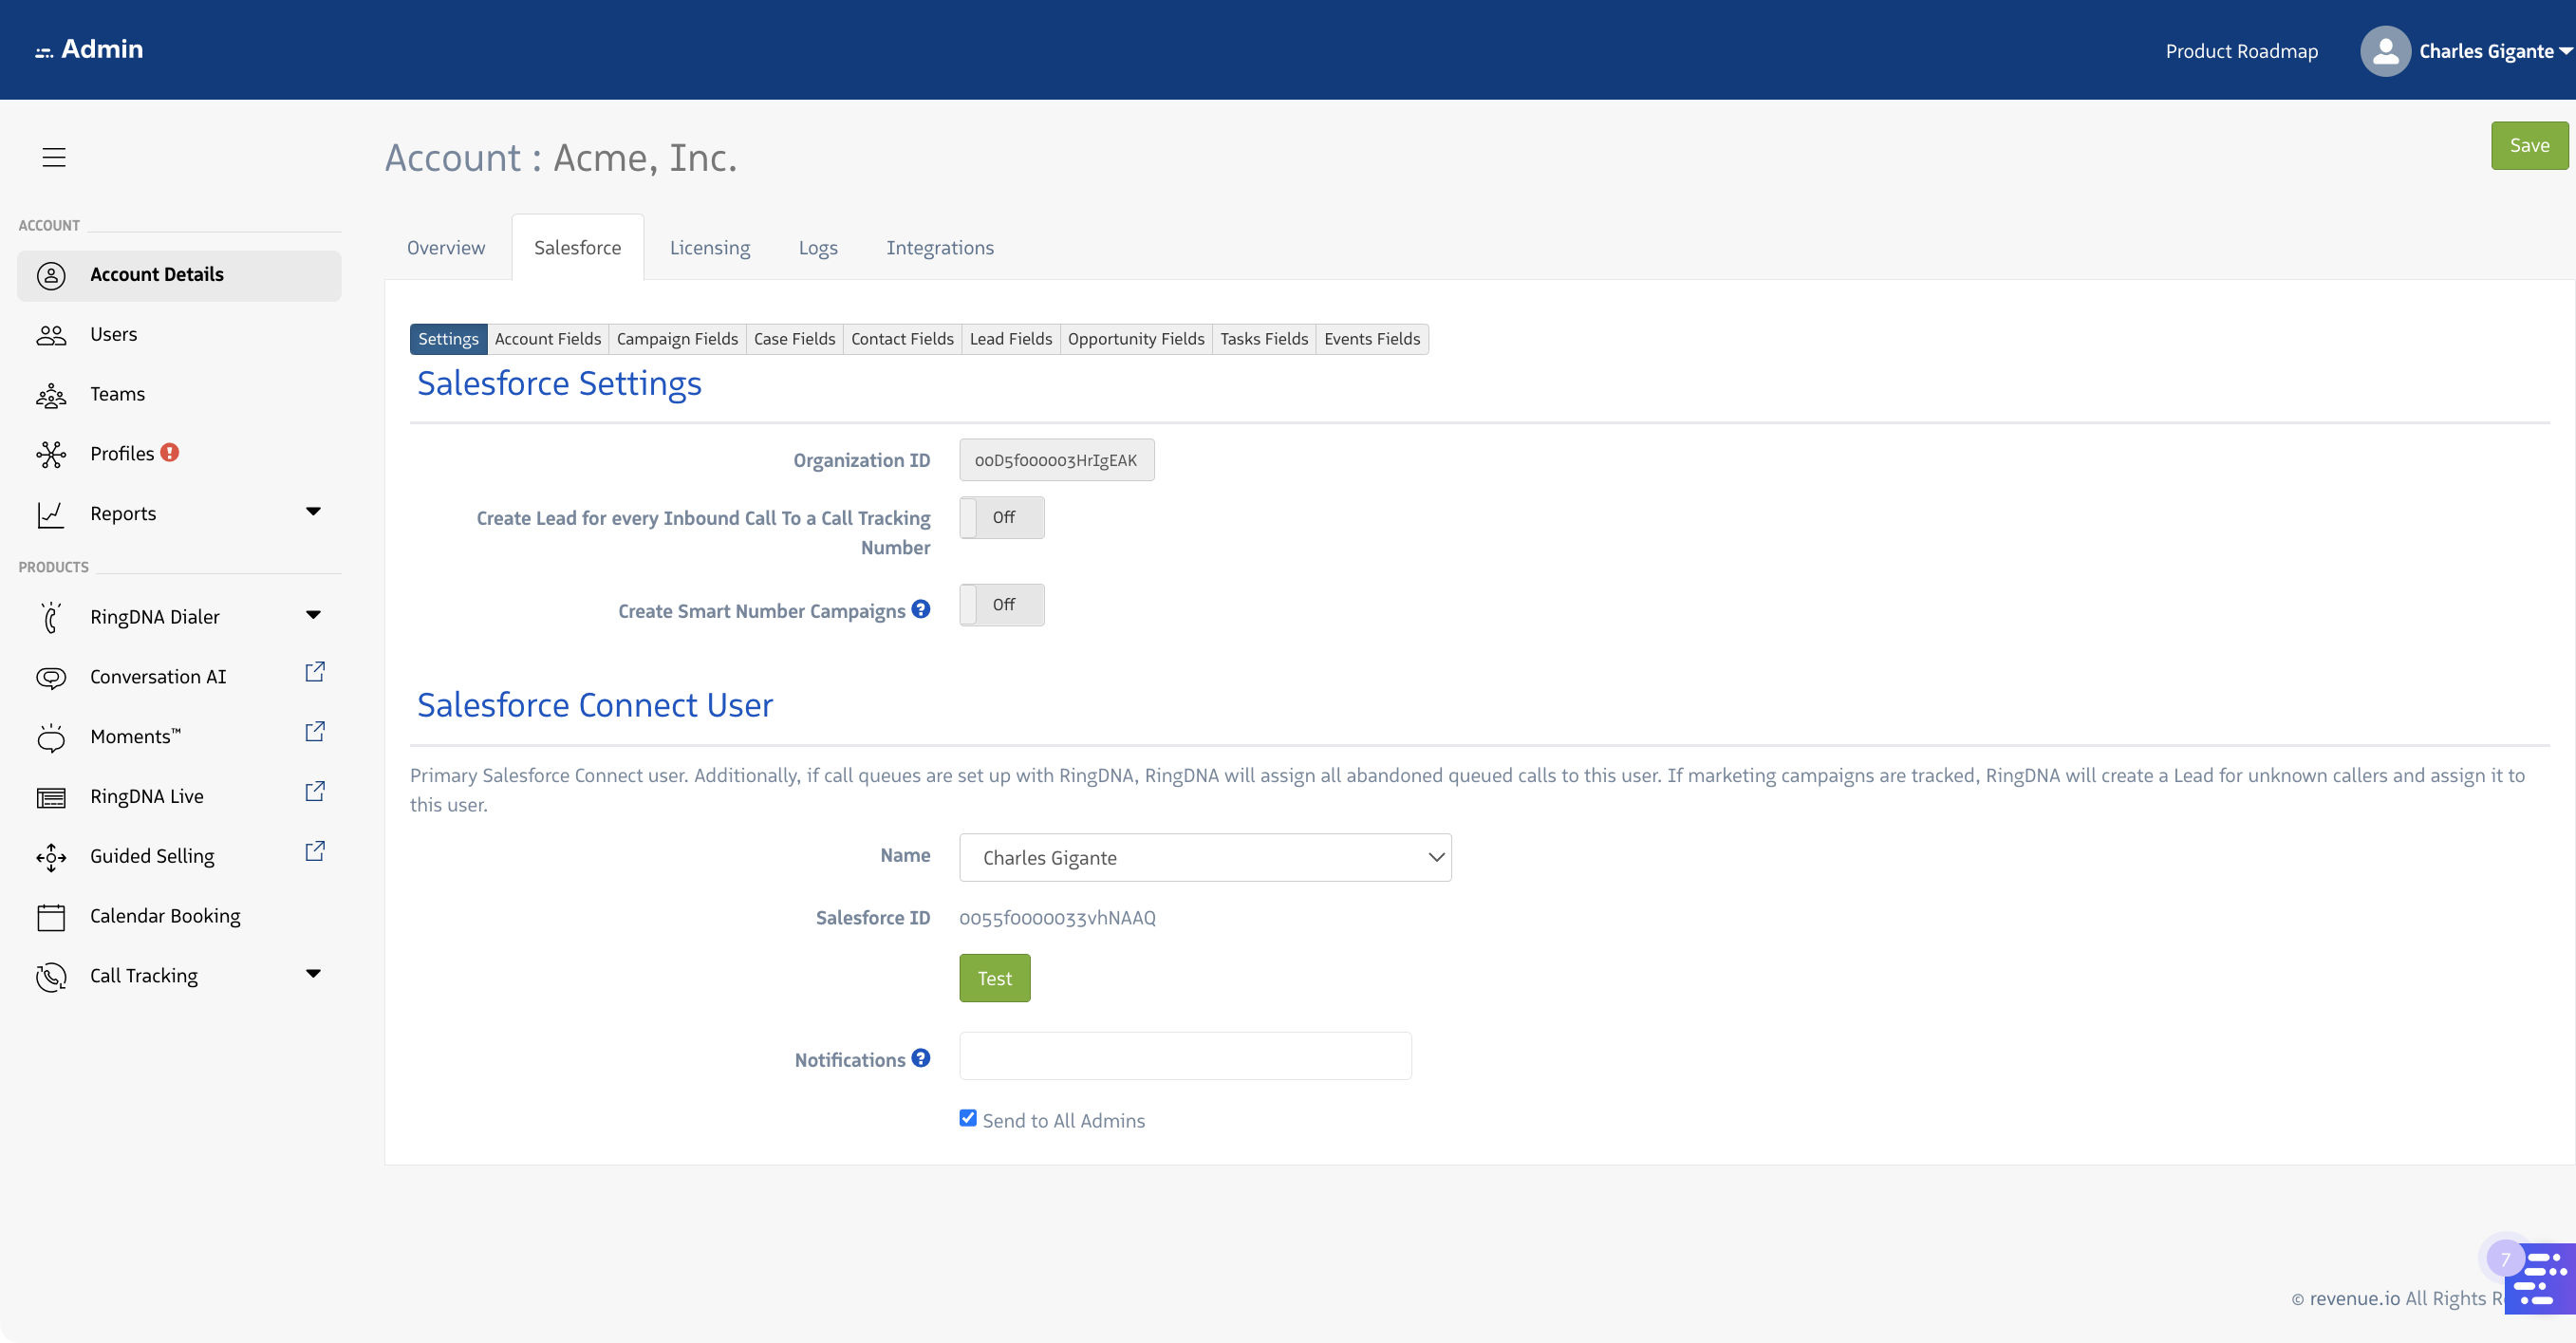Screen dimensions: 2576x1343
Task: Uncheck Send to All Admins checkbox
Action: coord(968,1118)
